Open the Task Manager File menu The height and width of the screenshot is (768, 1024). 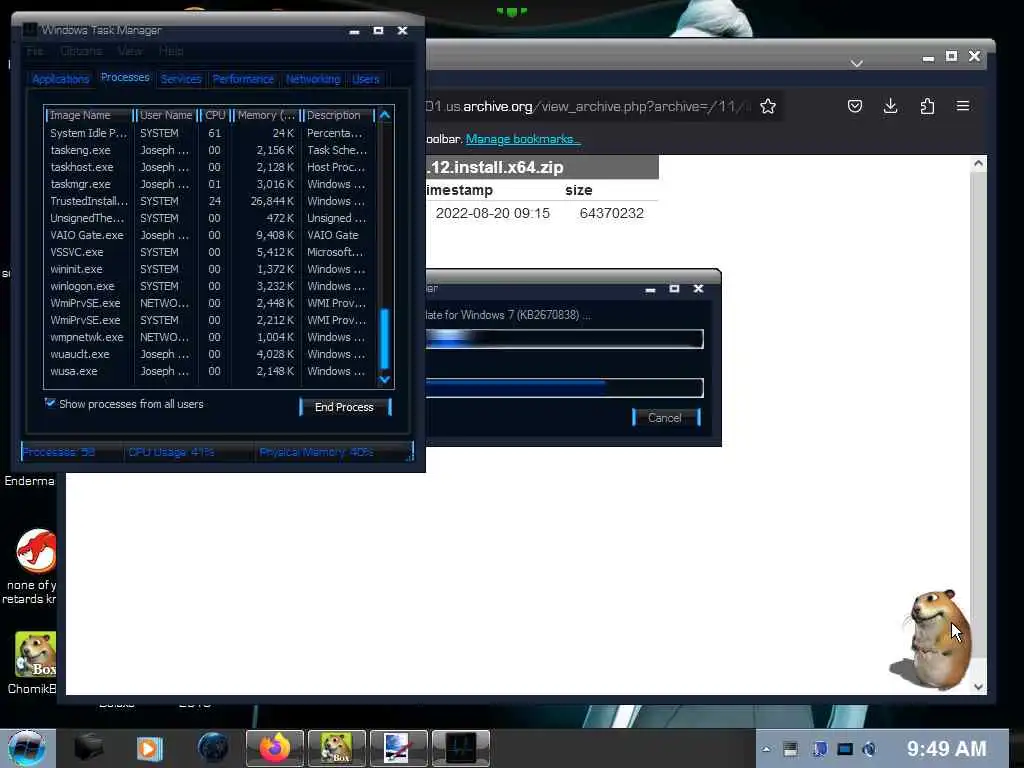pos(35,51)
